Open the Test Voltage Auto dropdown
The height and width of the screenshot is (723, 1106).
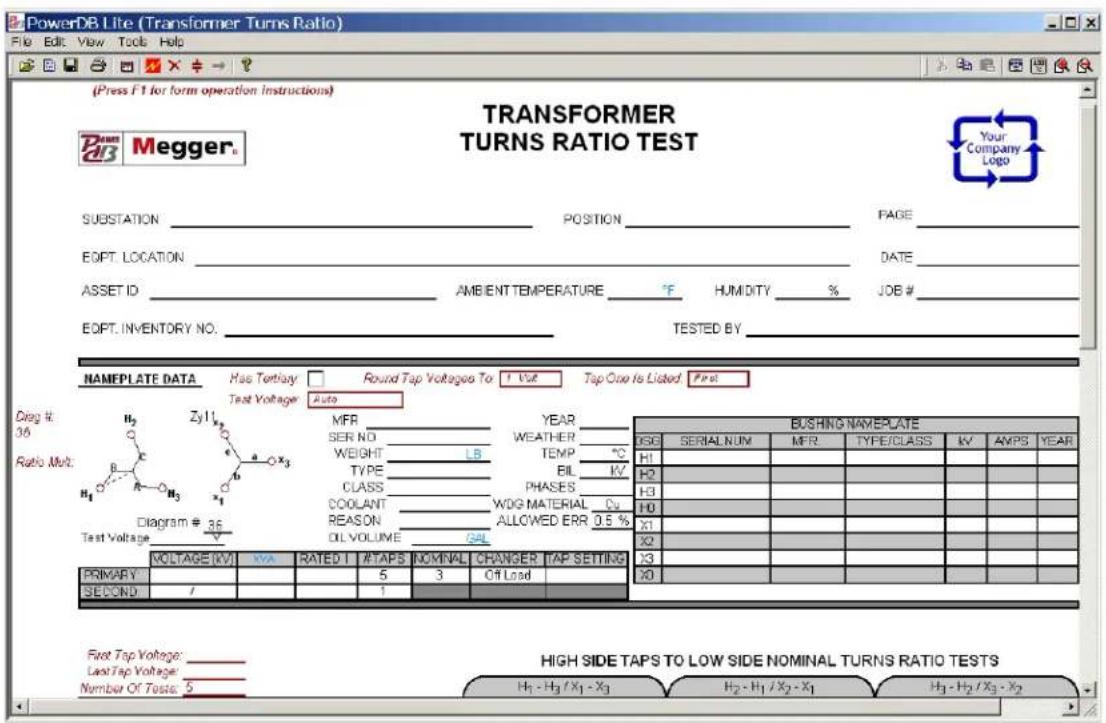[x=356, y=400]
